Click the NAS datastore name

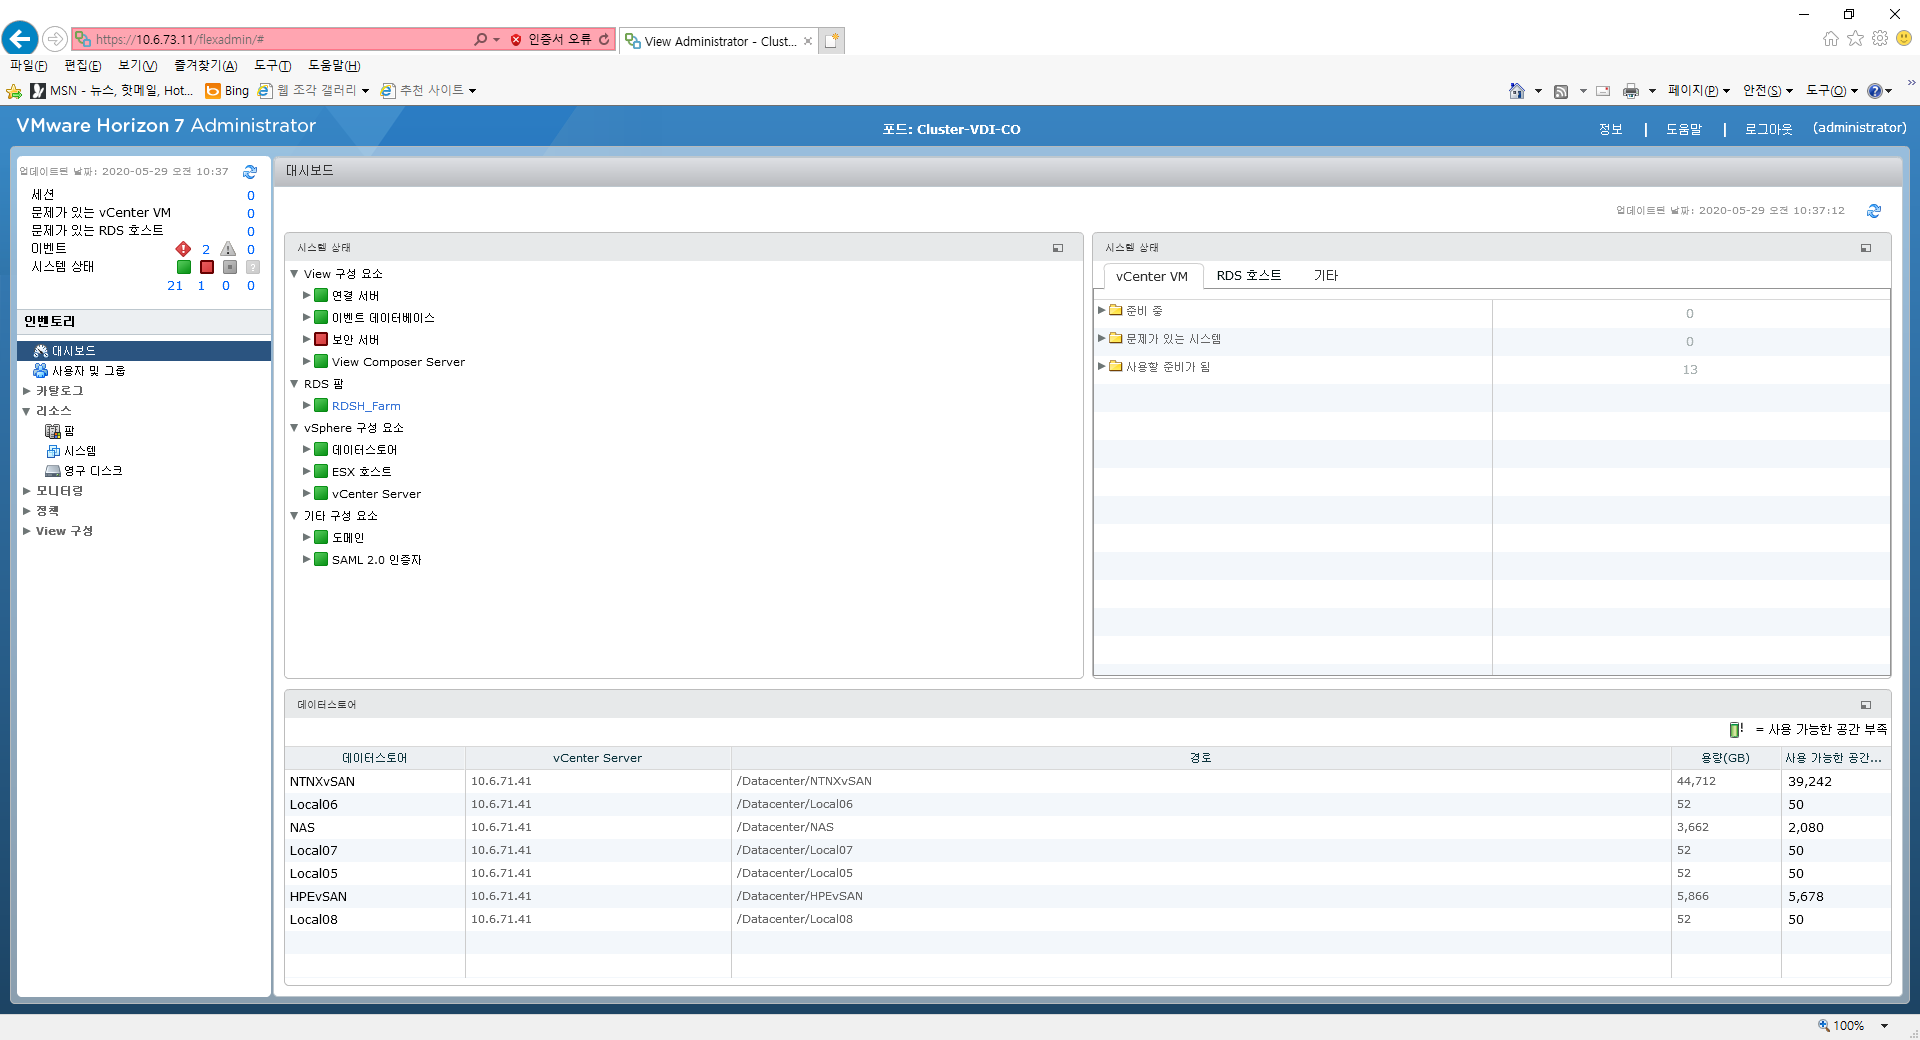[x=302, y=827]
